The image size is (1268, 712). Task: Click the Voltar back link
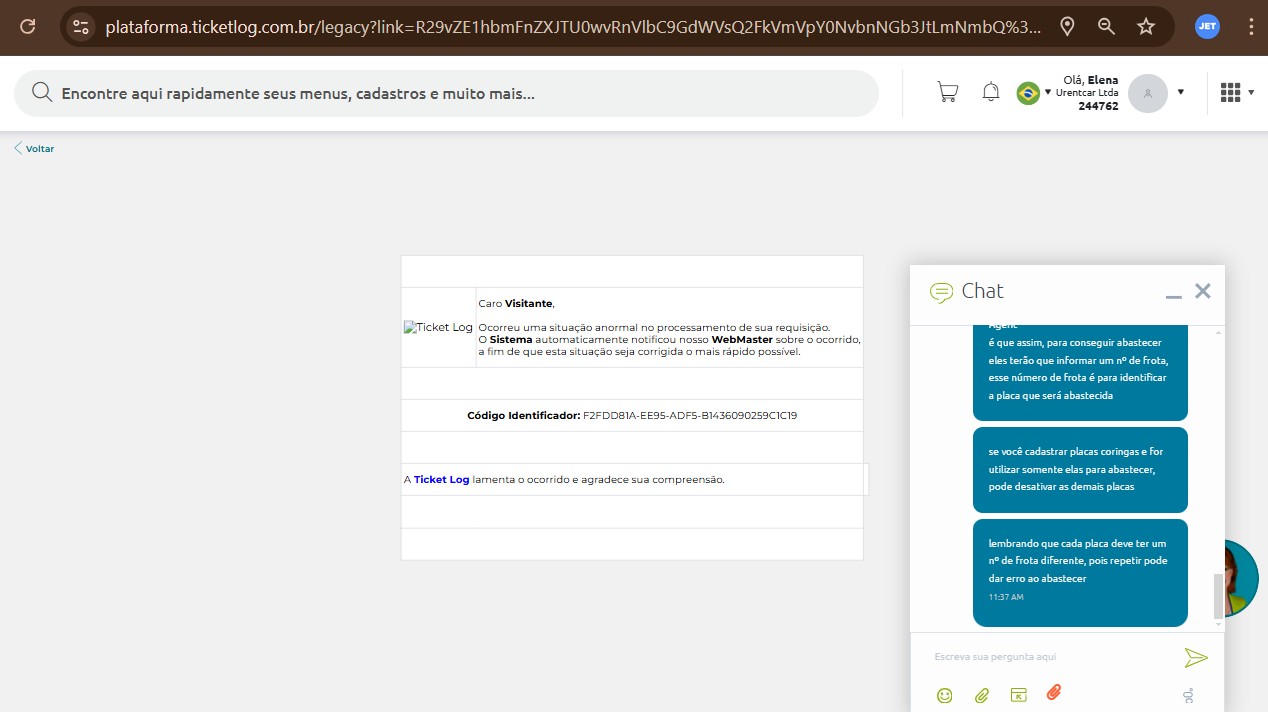(35, 149)
